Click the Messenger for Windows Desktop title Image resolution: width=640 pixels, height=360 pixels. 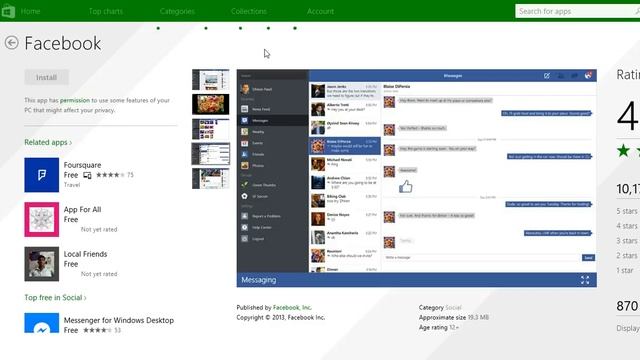click(x=119, y=320)
